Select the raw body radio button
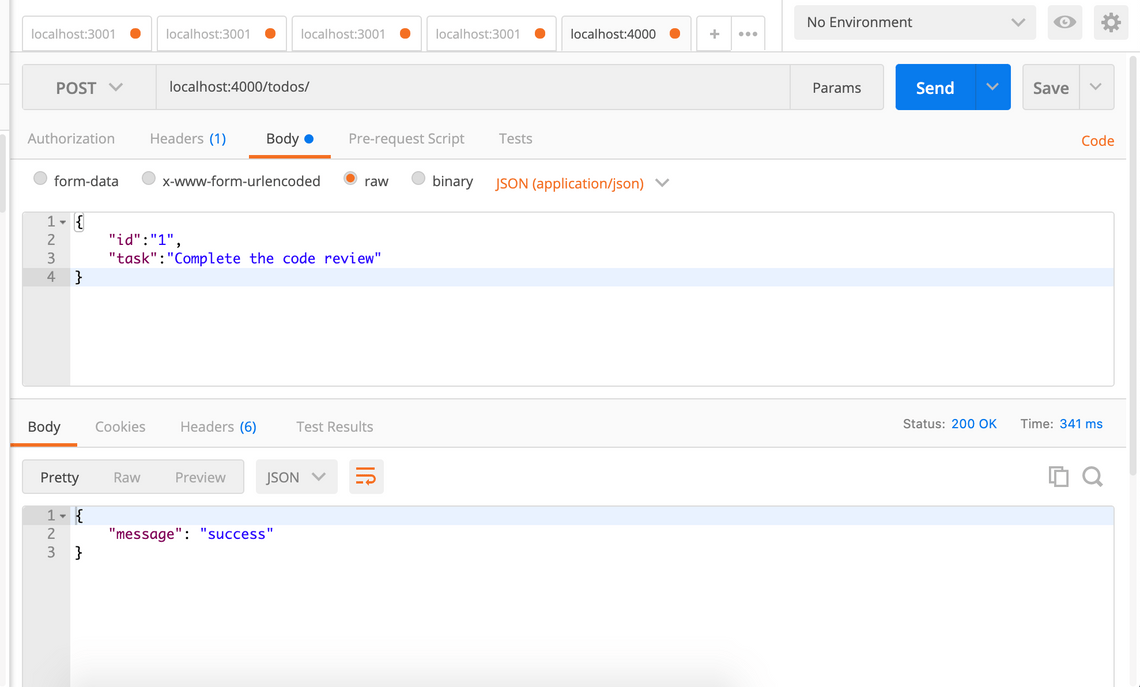Viewport: 1140px width, 687px height. 350,178
